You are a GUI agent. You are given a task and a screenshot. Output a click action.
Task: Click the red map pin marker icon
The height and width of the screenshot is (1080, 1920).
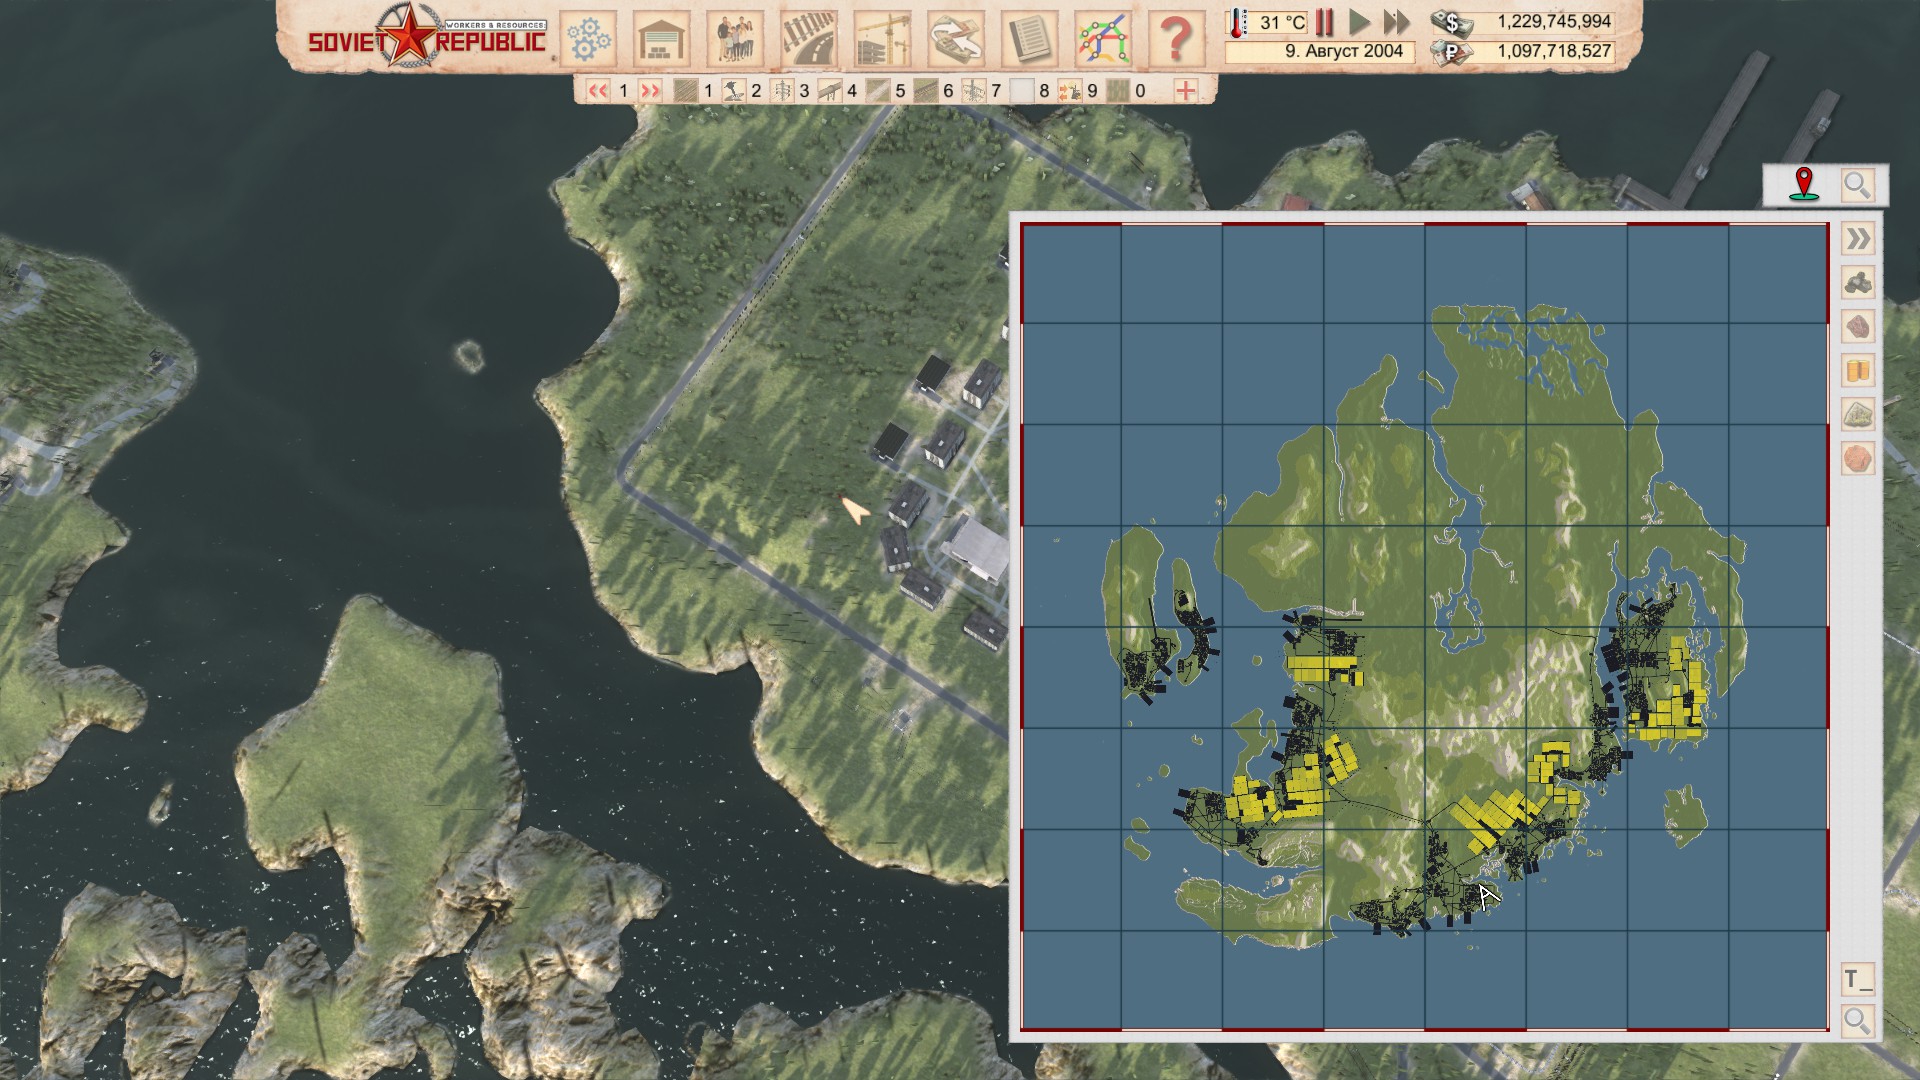point(1803,185)
